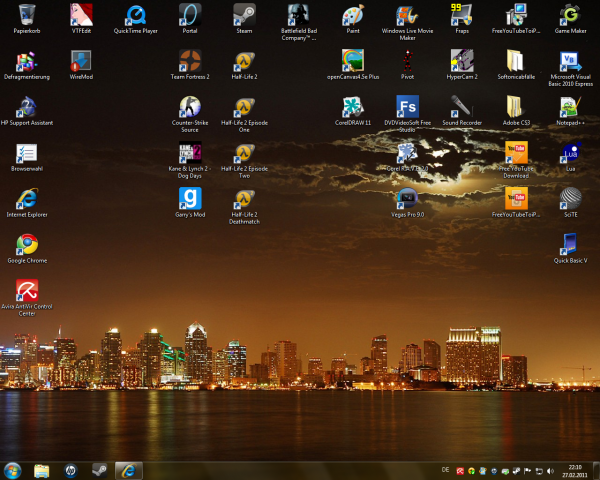Open Windows Explorer from the taskbar
Viewport: 600px width, 480px height.
click(x=41, y=471)
